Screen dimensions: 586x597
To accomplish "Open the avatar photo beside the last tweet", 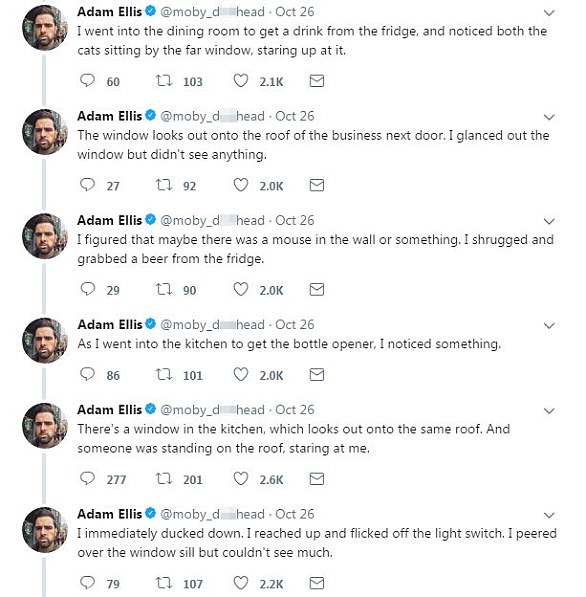I will 45,530.
